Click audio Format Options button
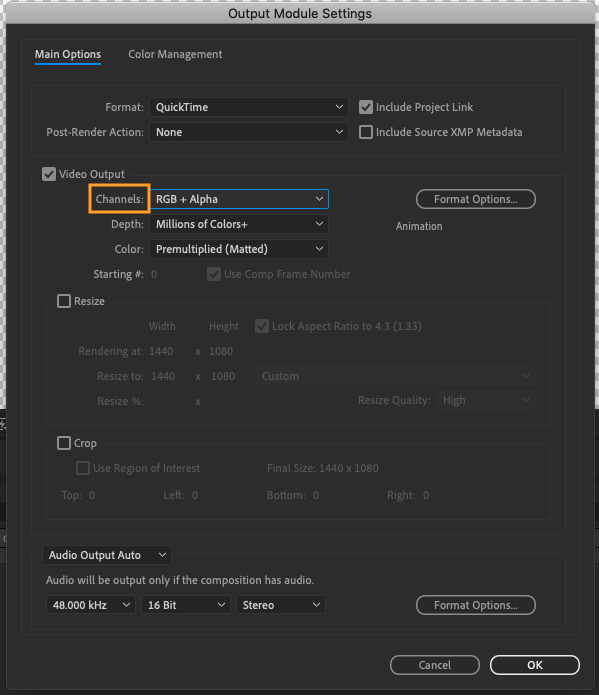 476,605
